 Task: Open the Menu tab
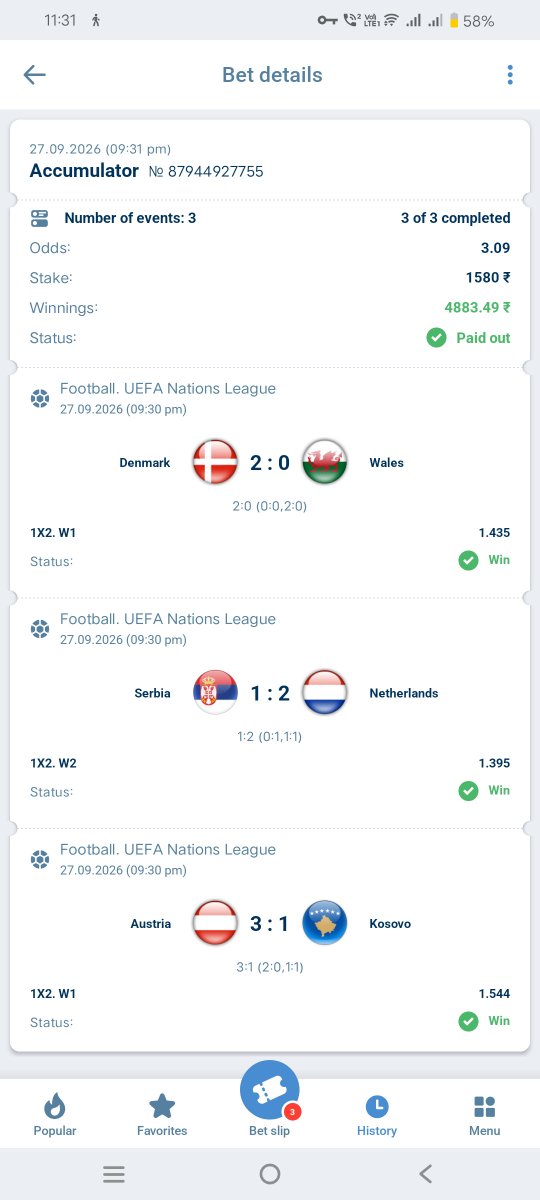coord(485,1114)
